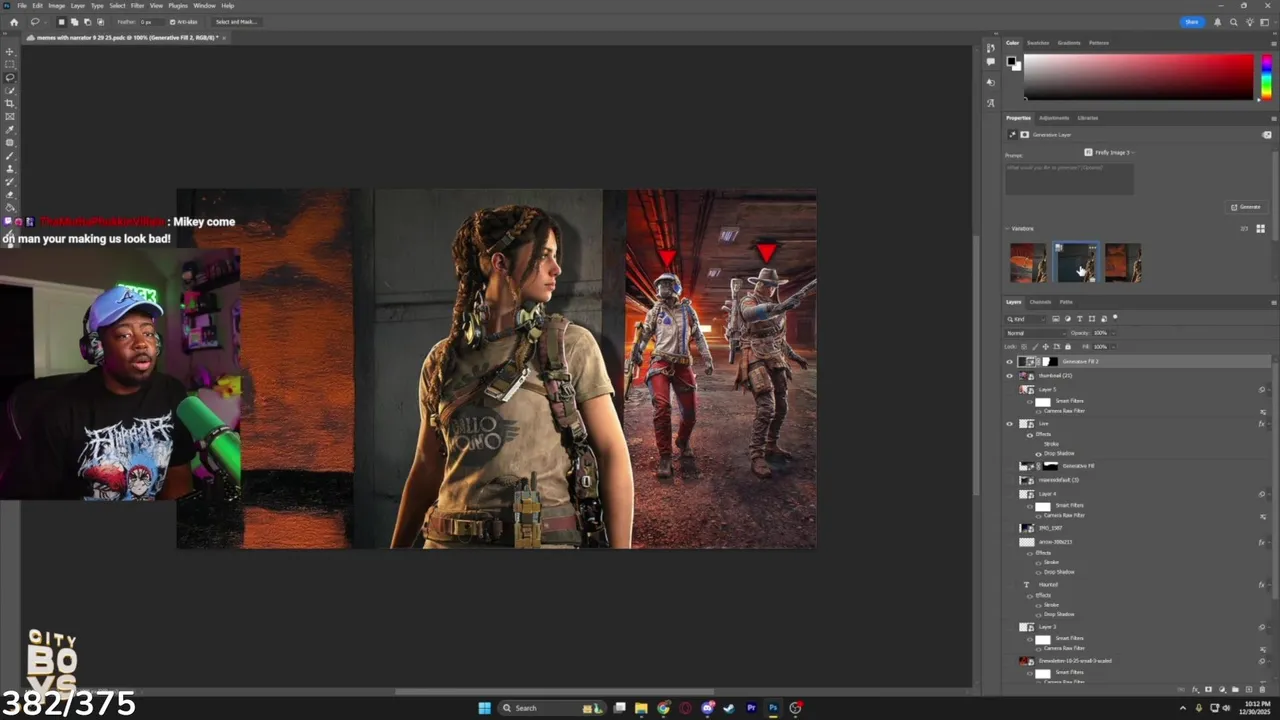
Task: Click Add layer mask icon
Action: click(1208, 689)
